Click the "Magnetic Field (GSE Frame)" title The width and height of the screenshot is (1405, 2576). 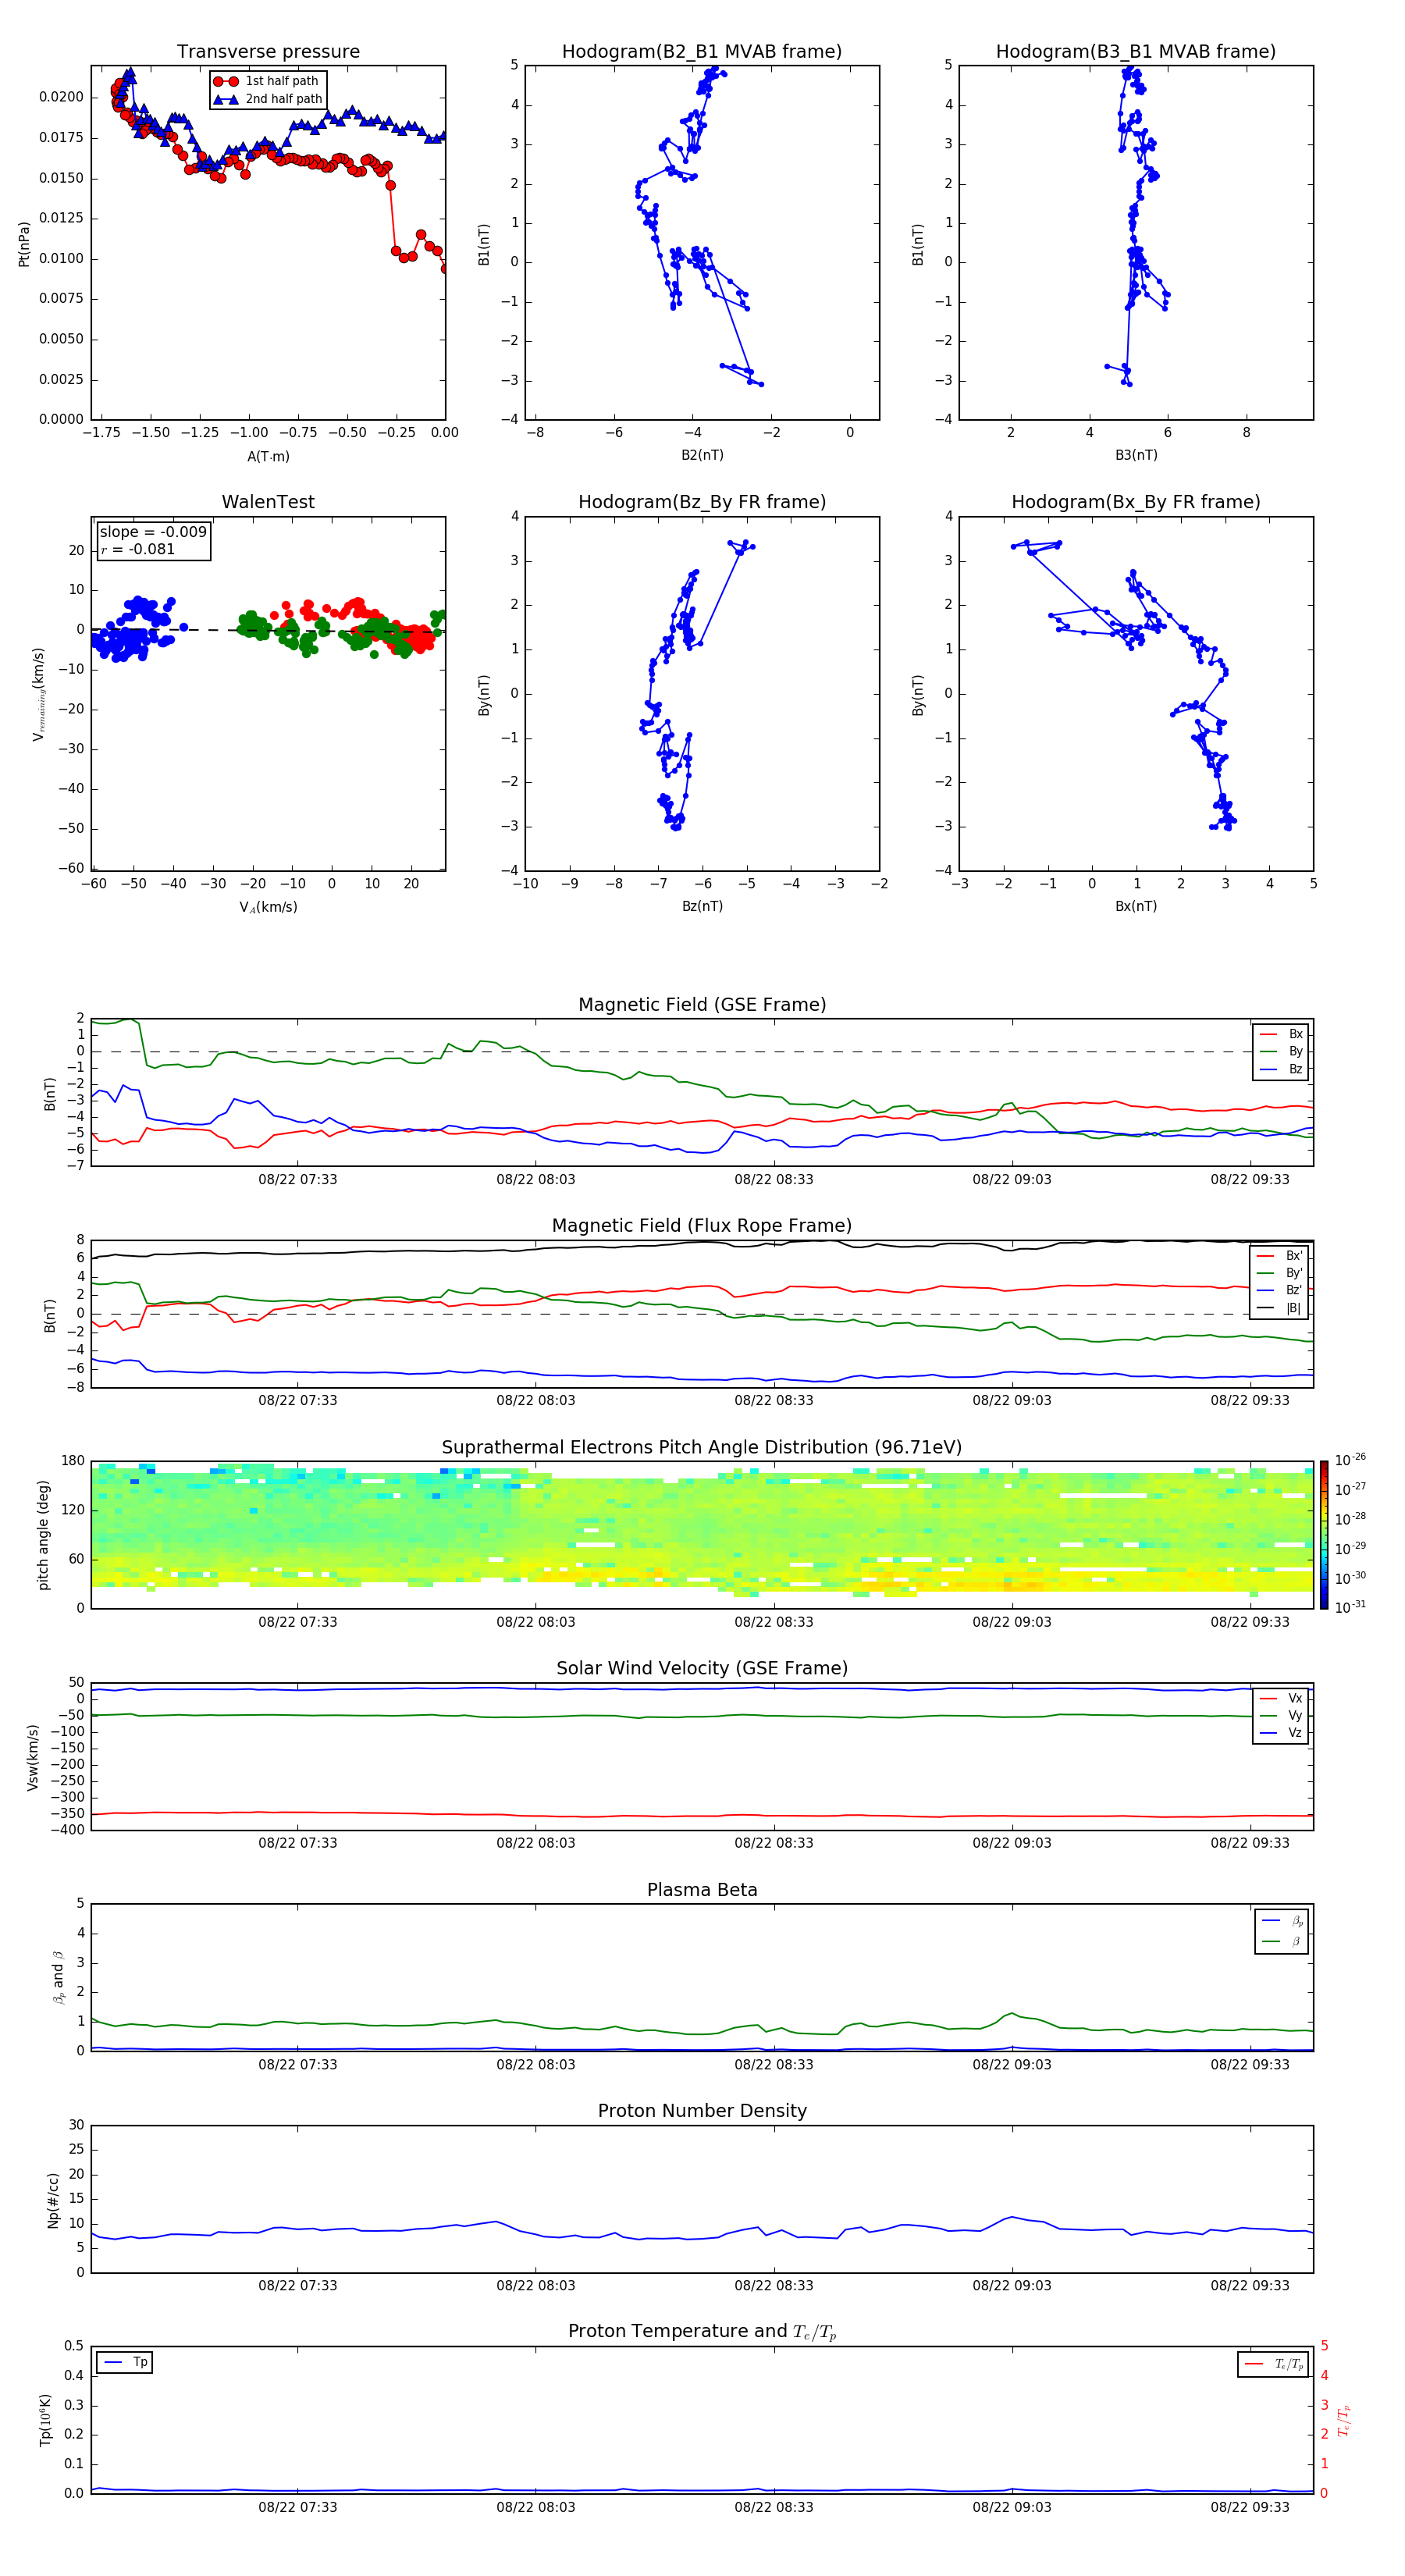pyautogui.click(x=702, y=1005)
